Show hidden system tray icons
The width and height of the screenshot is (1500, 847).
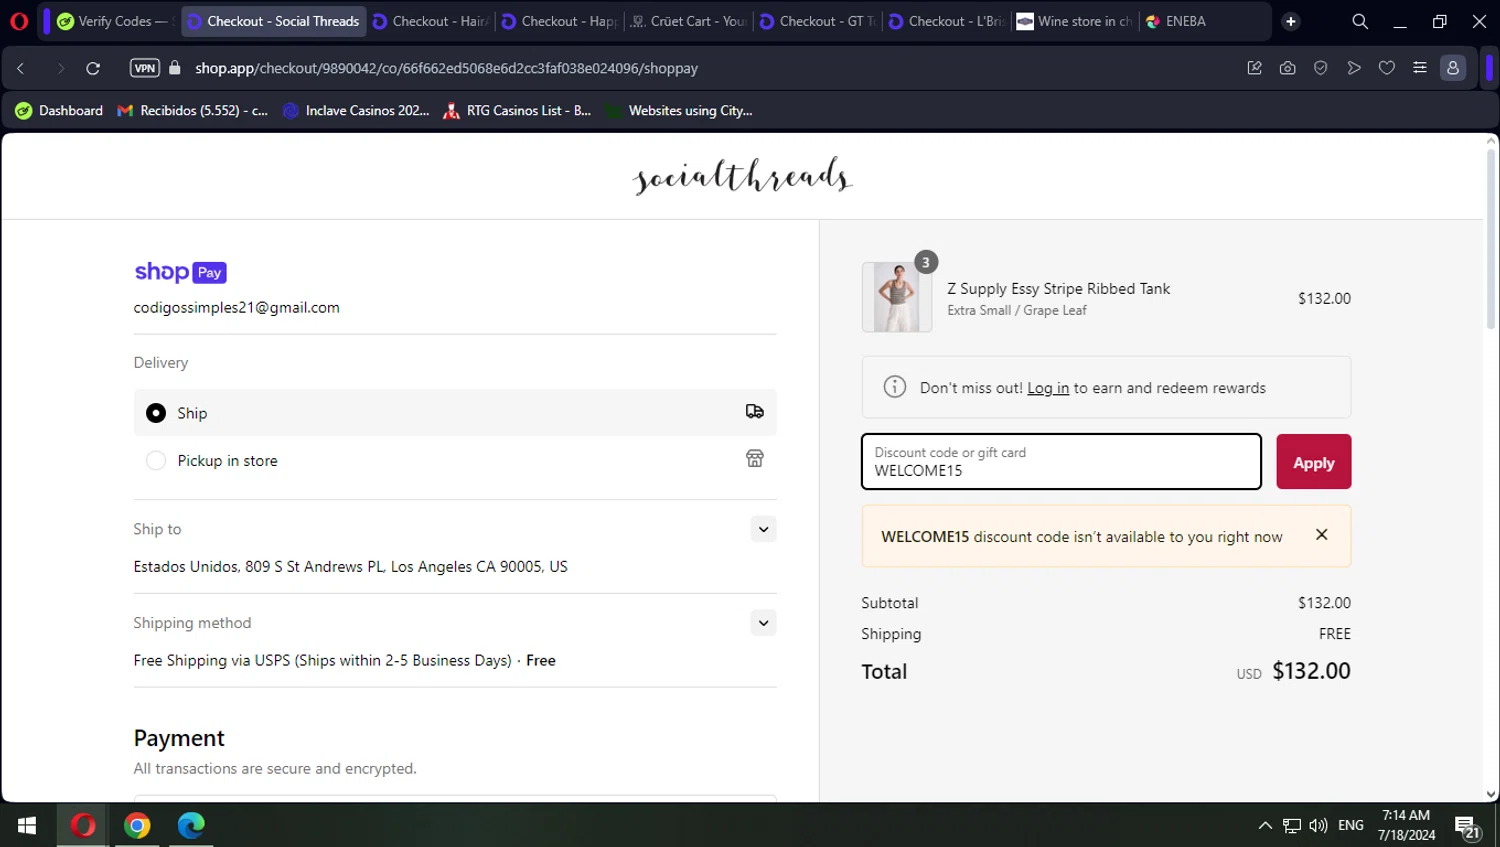click(x=1265, y=826)
